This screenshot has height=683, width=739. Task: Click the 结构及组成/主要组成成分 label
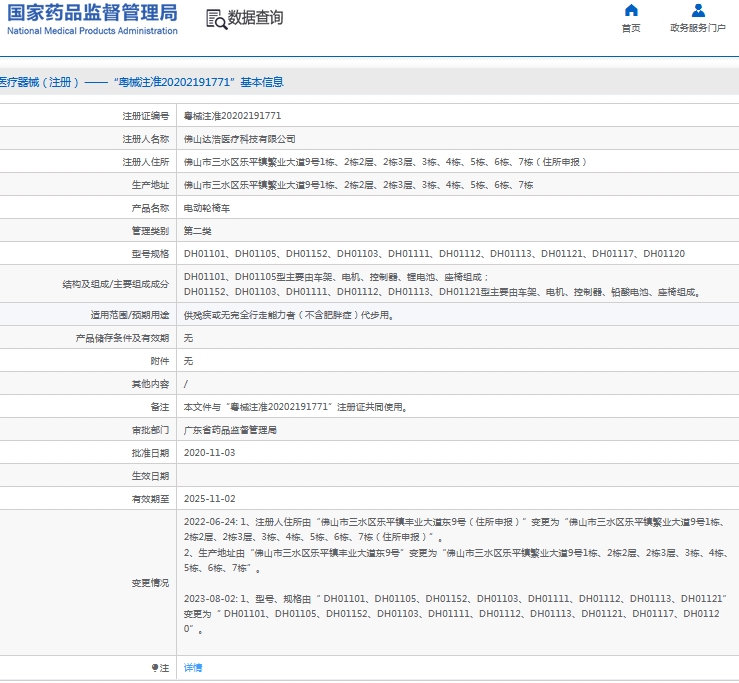point(115,284)
